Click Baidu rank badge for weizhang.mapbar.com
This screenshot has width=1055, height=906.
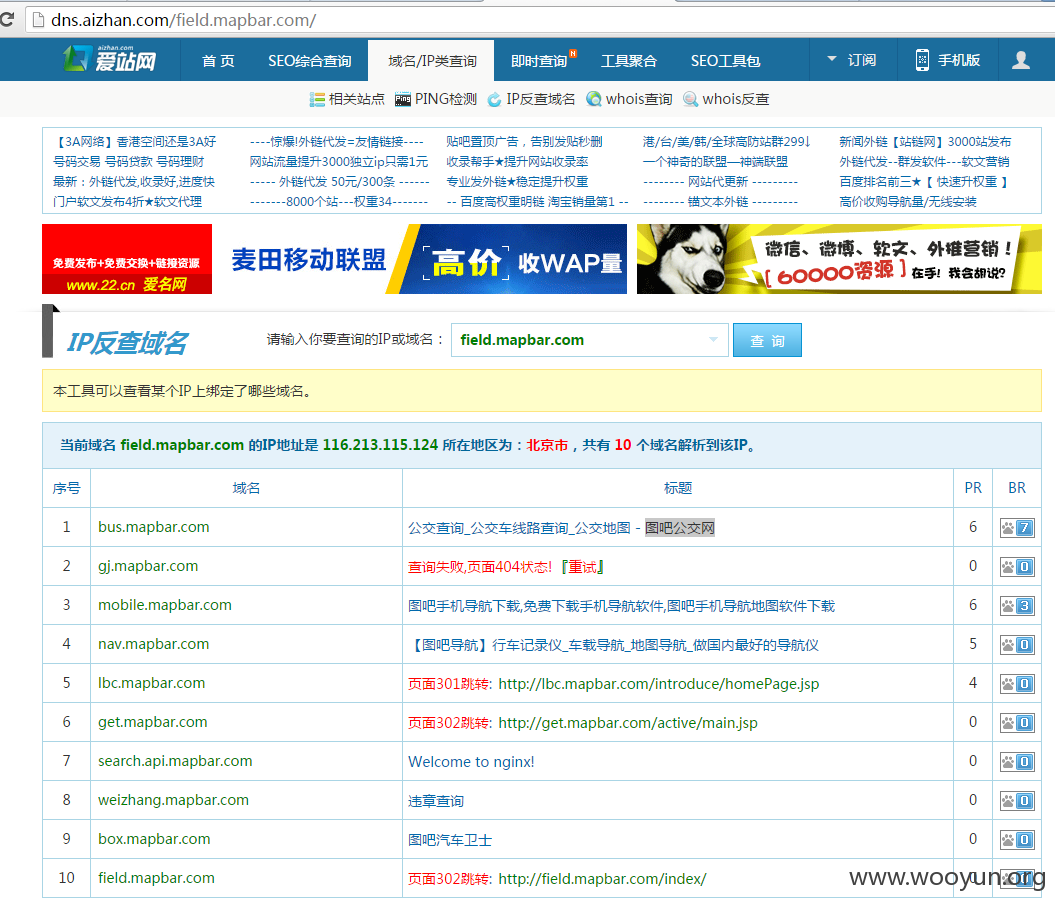(x=1017, y=801)
